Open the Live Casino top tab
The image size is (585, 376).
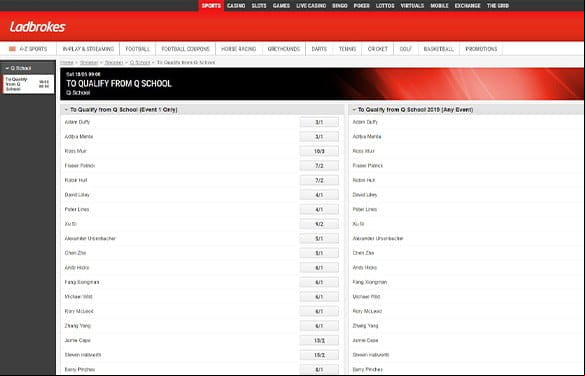pyautogui.click(x=311, y=6)
